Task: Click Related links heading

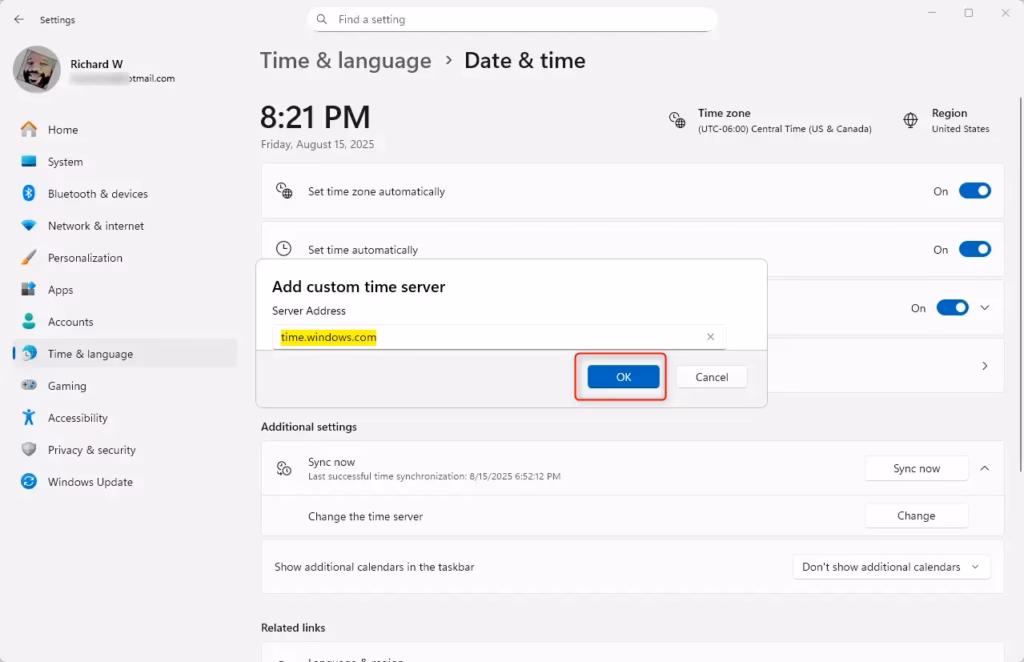Action: (x=293, y=627)
